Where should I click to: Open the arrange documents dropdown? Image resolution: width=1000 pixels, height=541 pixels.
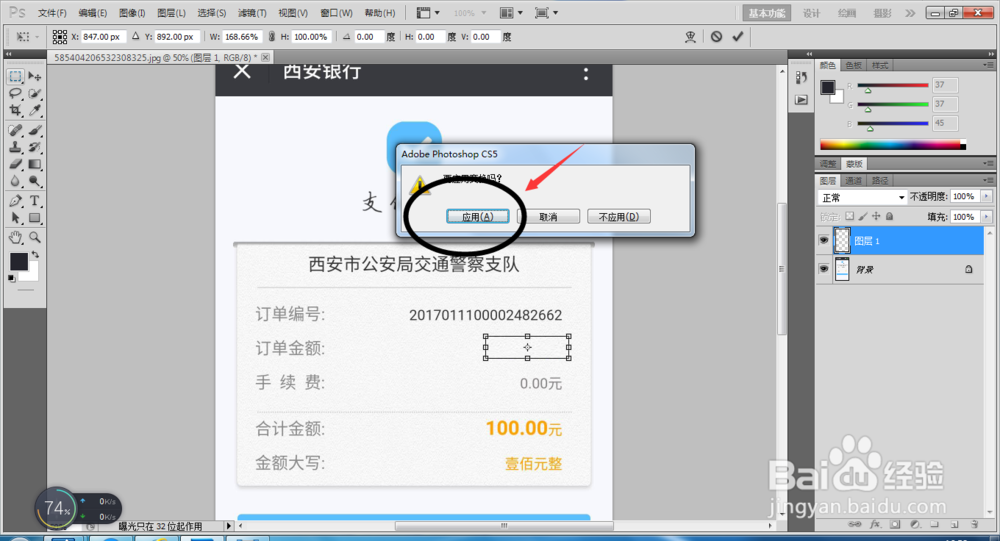511,13
